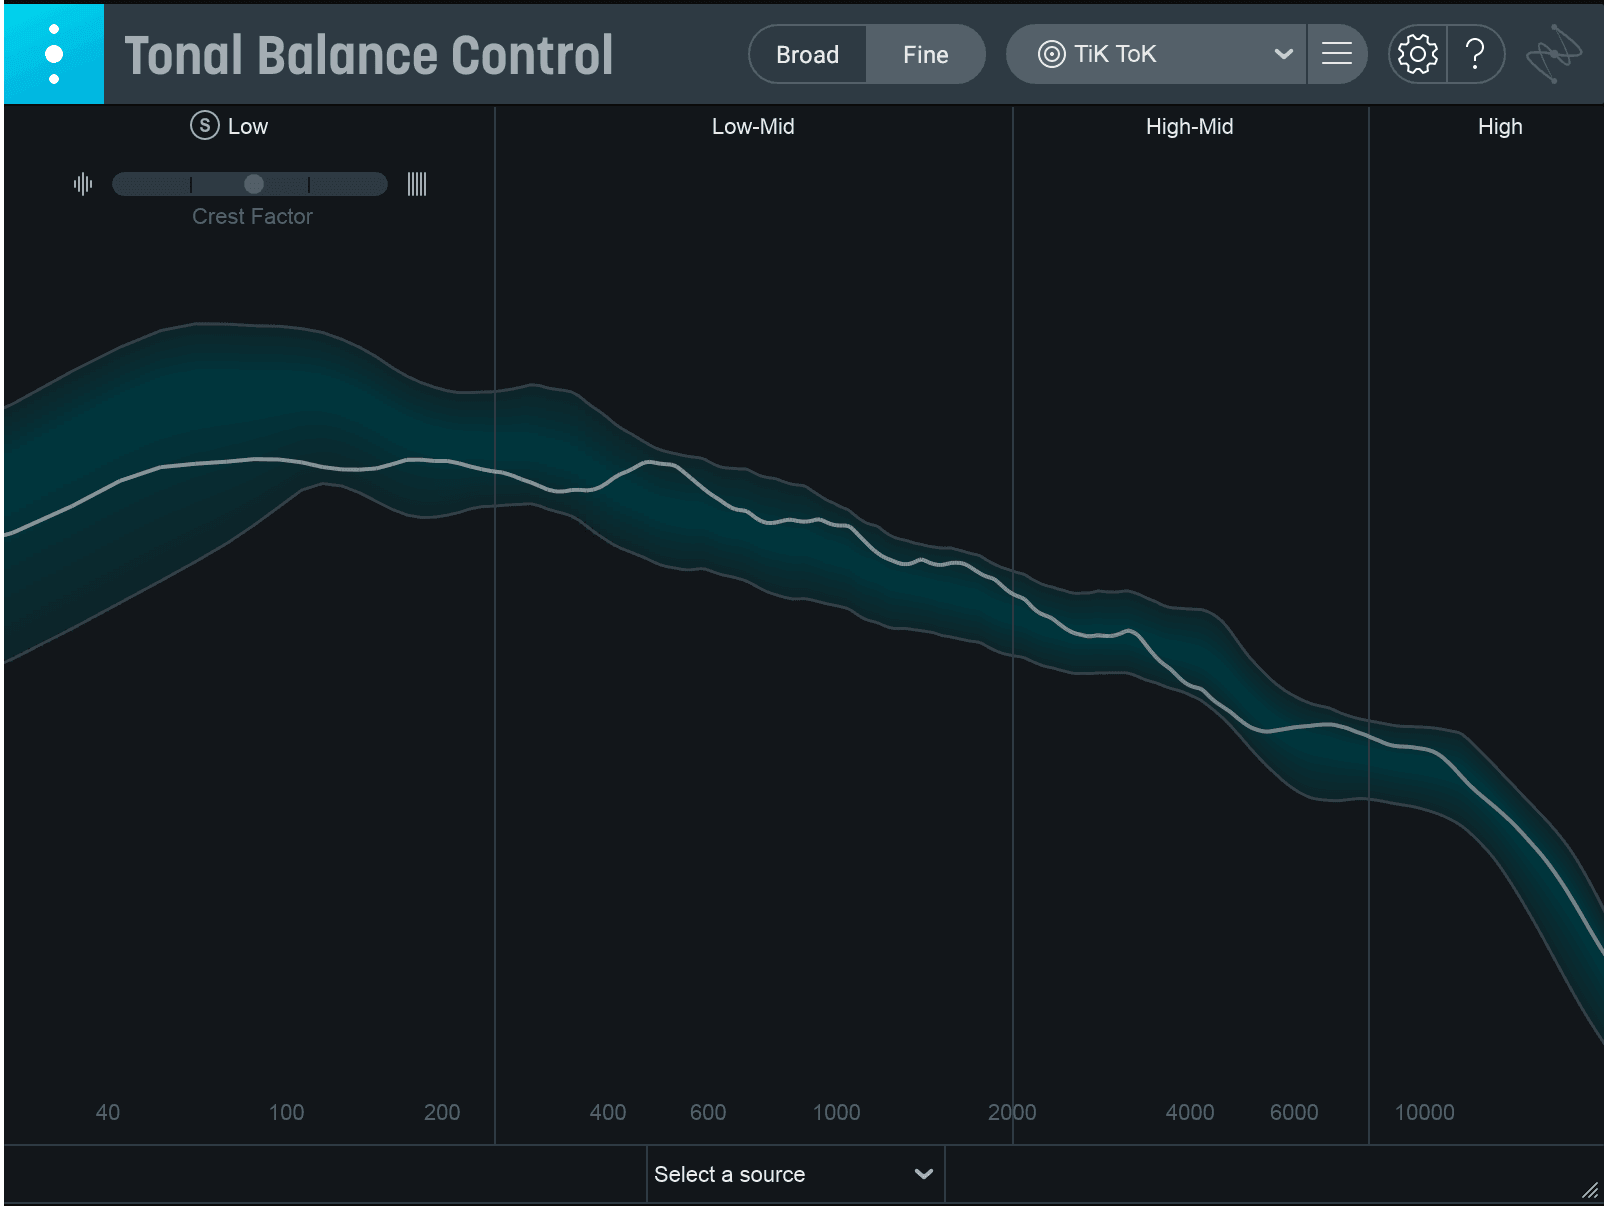Viewport: 1608px width, 1206px height.
Task: Click the dynamic waveform icon beside Crest Factor
Action: pos(83,184)
